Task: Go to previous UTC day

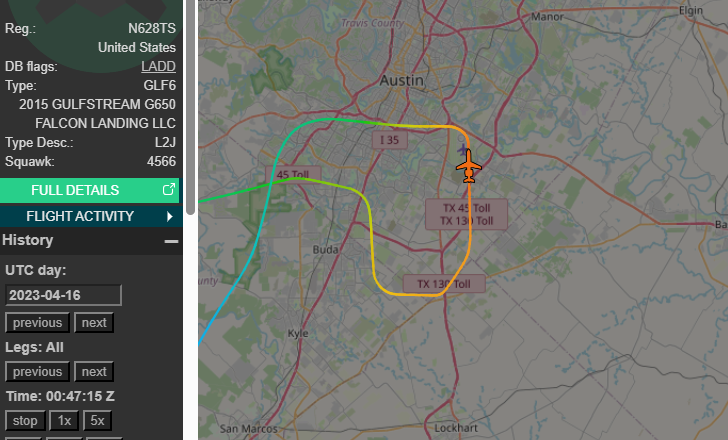Action: (37, 323)
